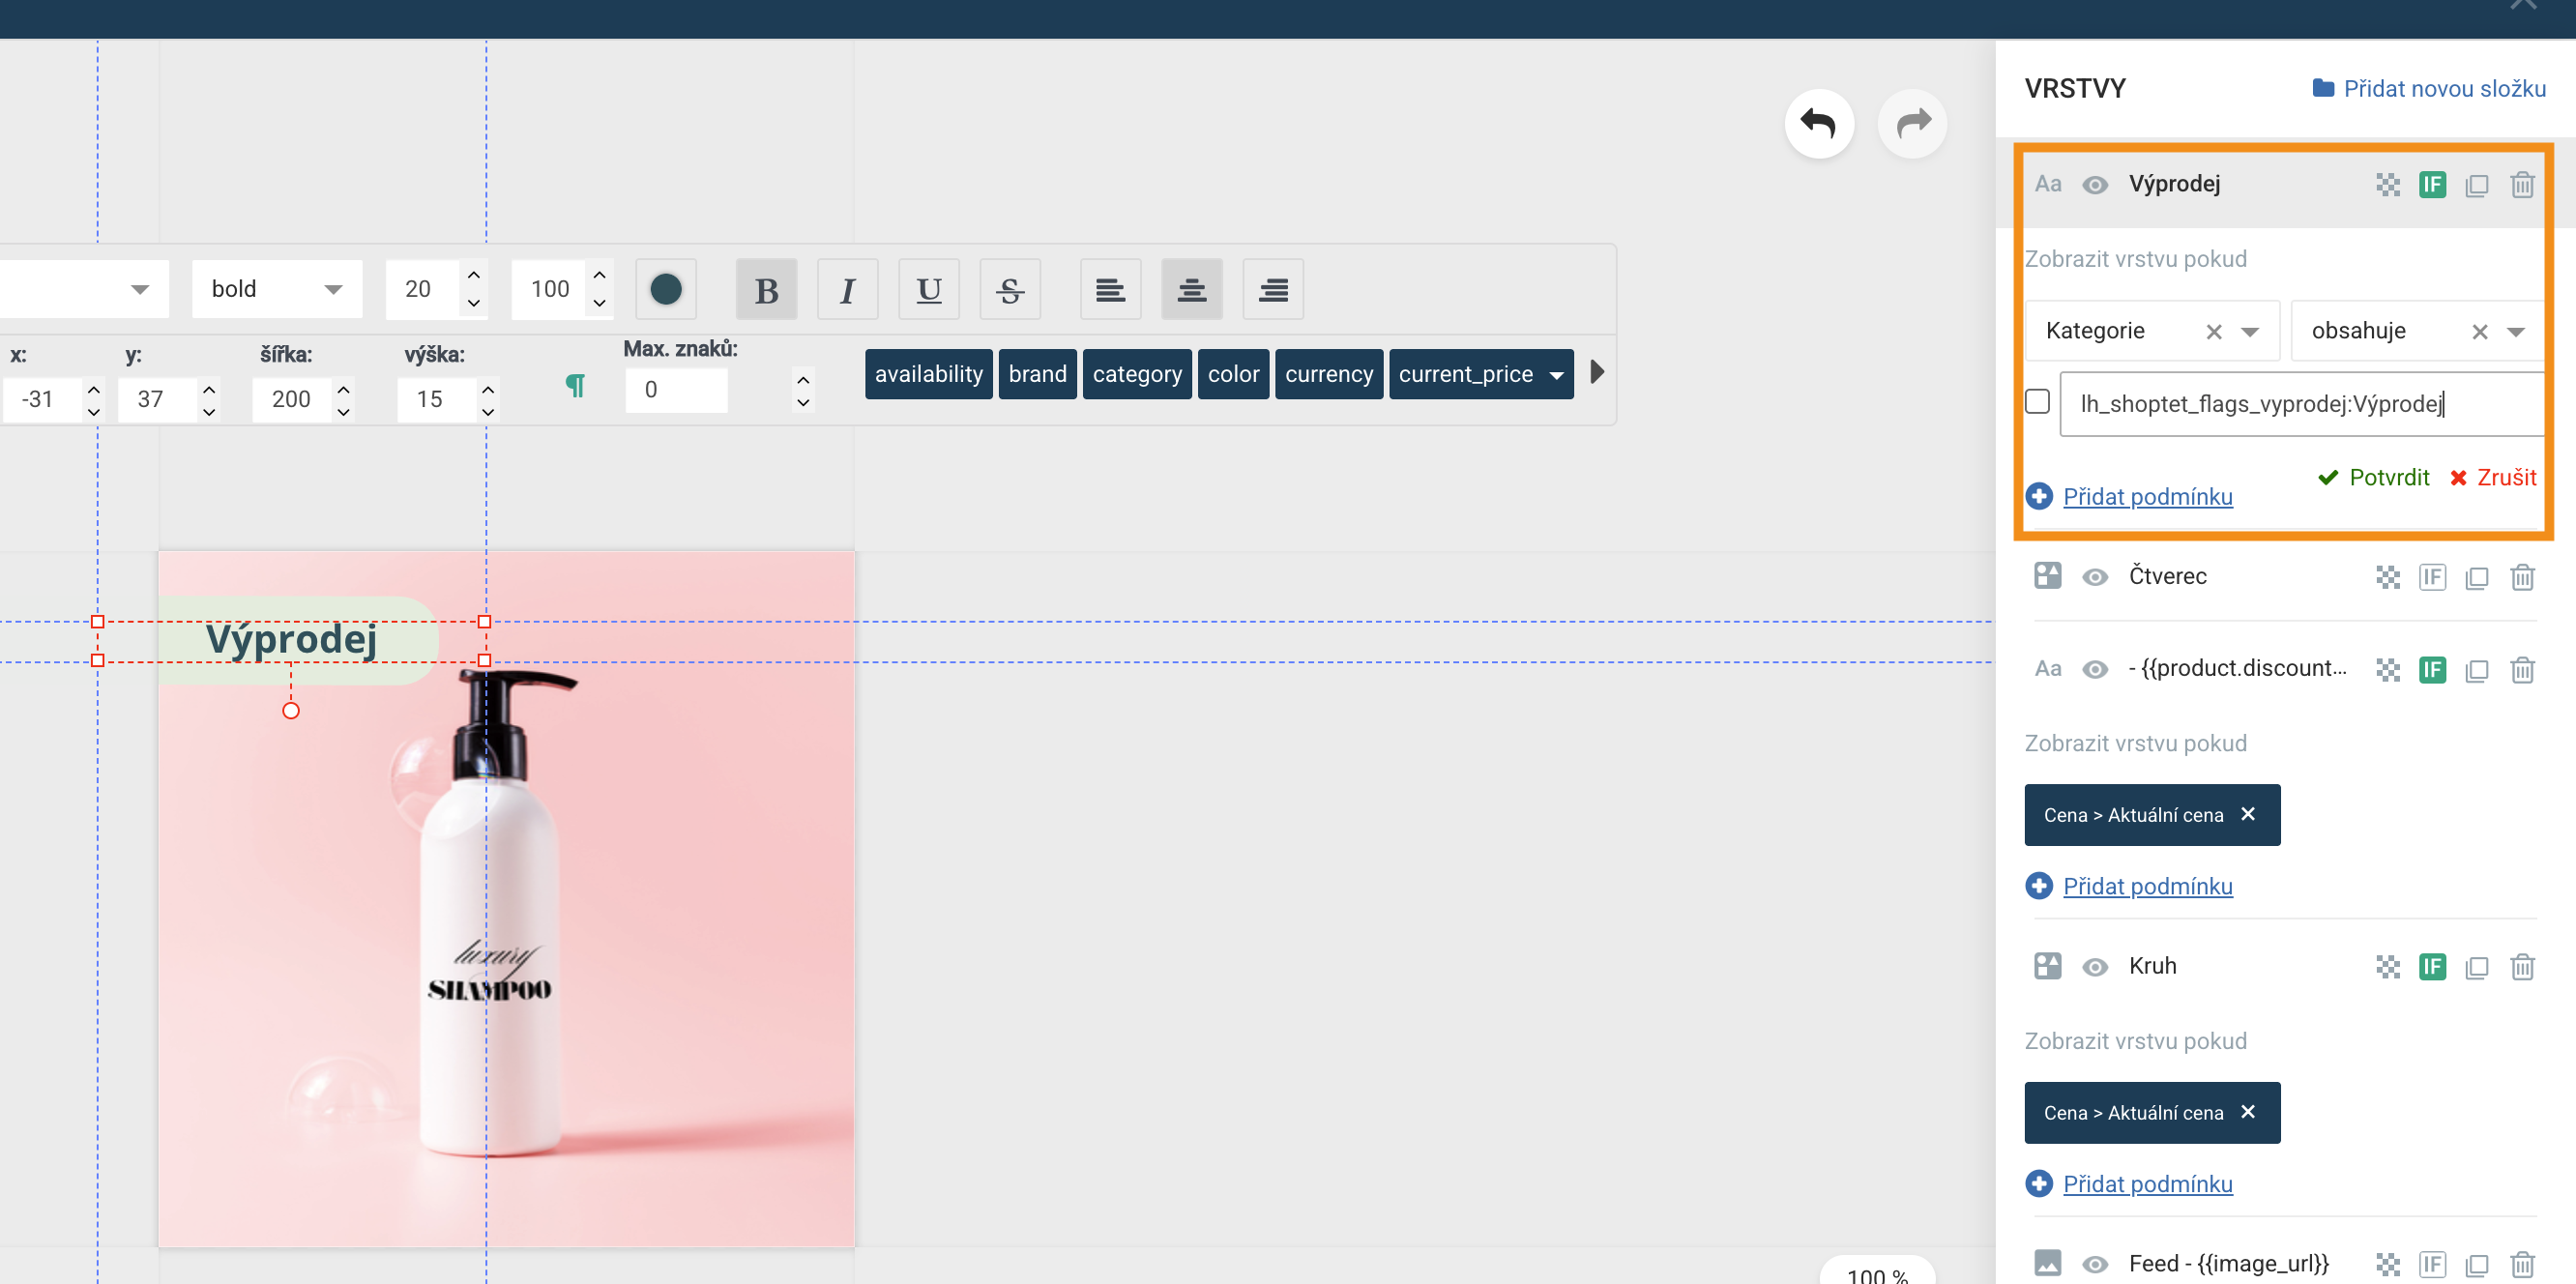The height and width of the screenshot is (1284, 2576).
Task: Expand the bold font weight dropdown
Action: coord(333,289)
